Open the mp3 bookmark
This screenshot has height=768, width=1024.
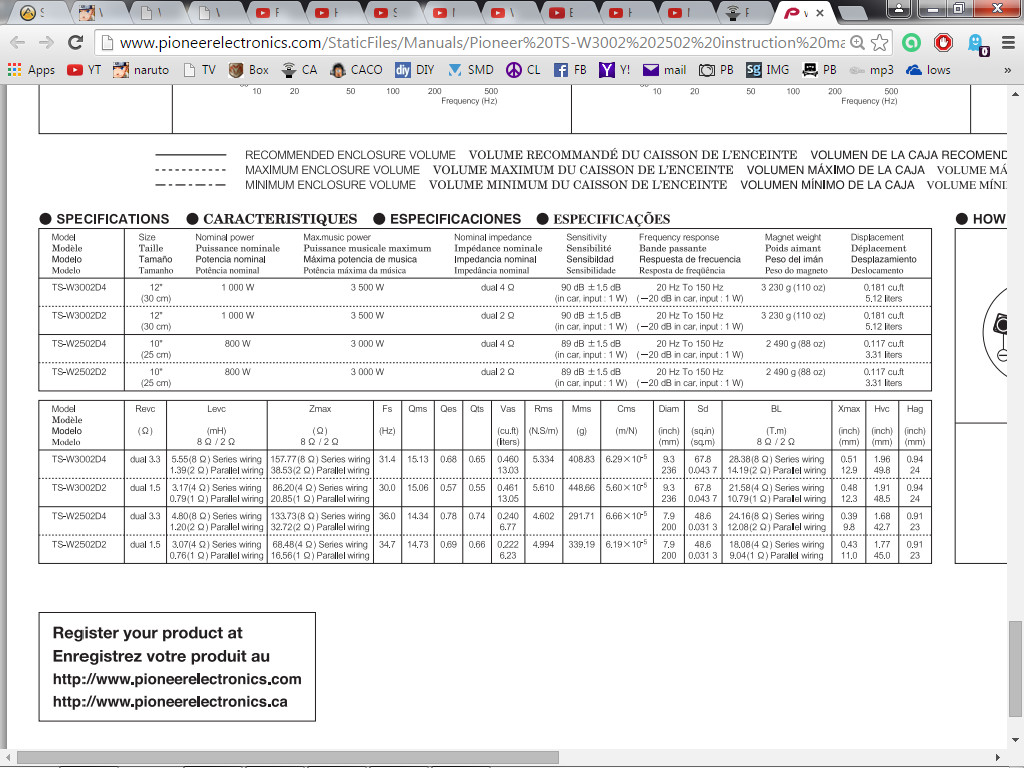point(871,70)
